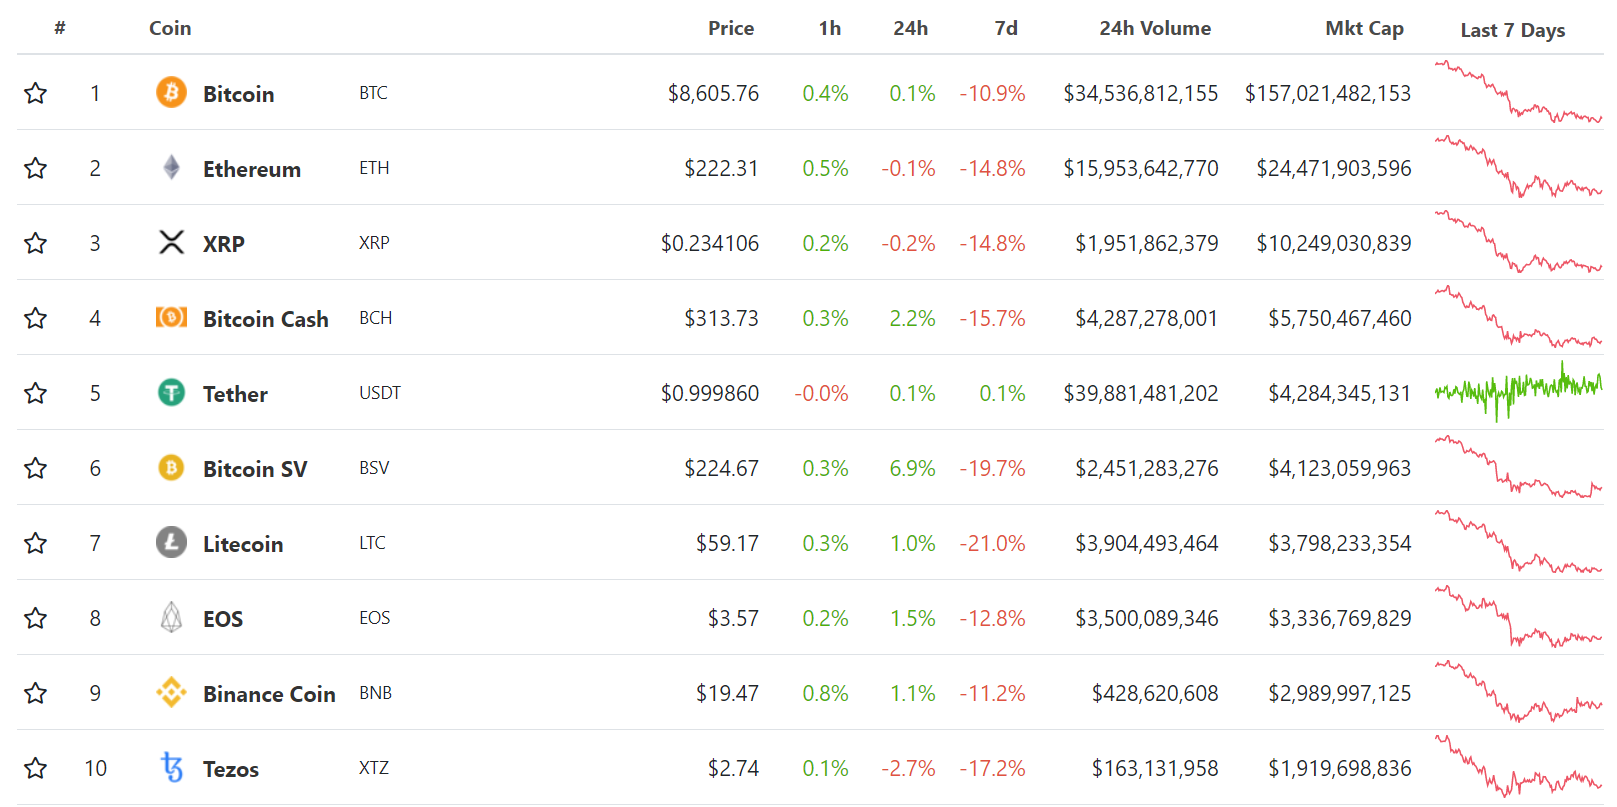
Task: Click the Bitcoin Cash logo icon
Action: click(171, 318)
